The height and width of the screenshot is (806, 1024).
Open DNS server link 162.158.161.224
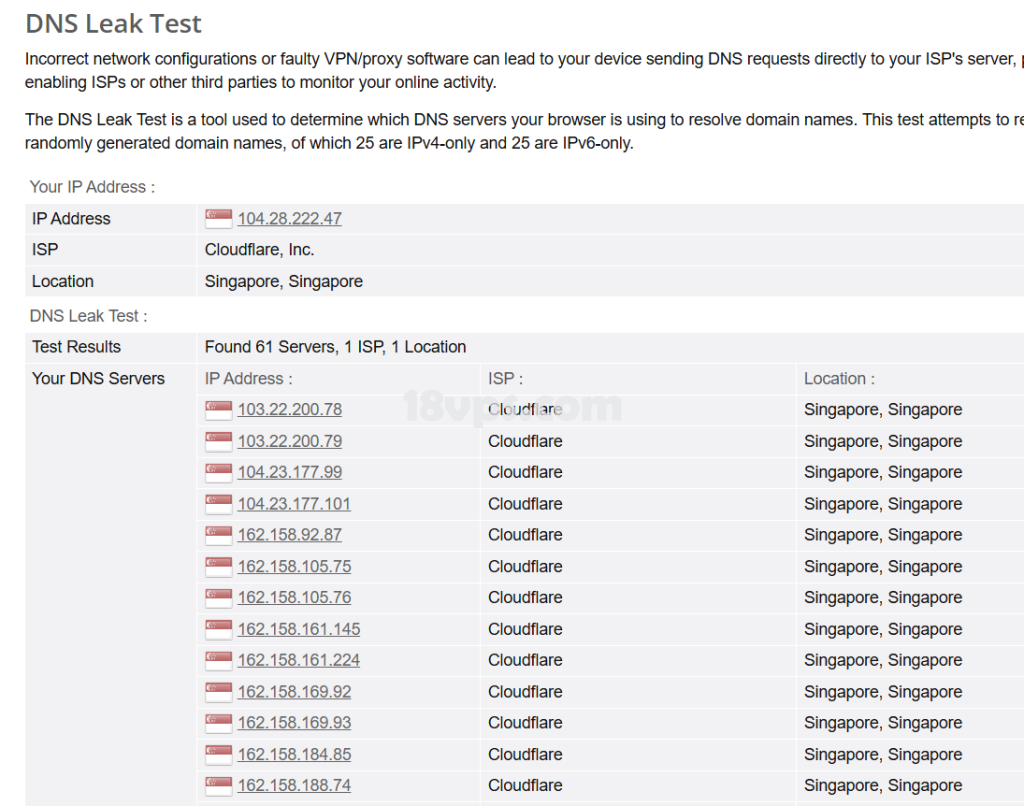[298, 660]
